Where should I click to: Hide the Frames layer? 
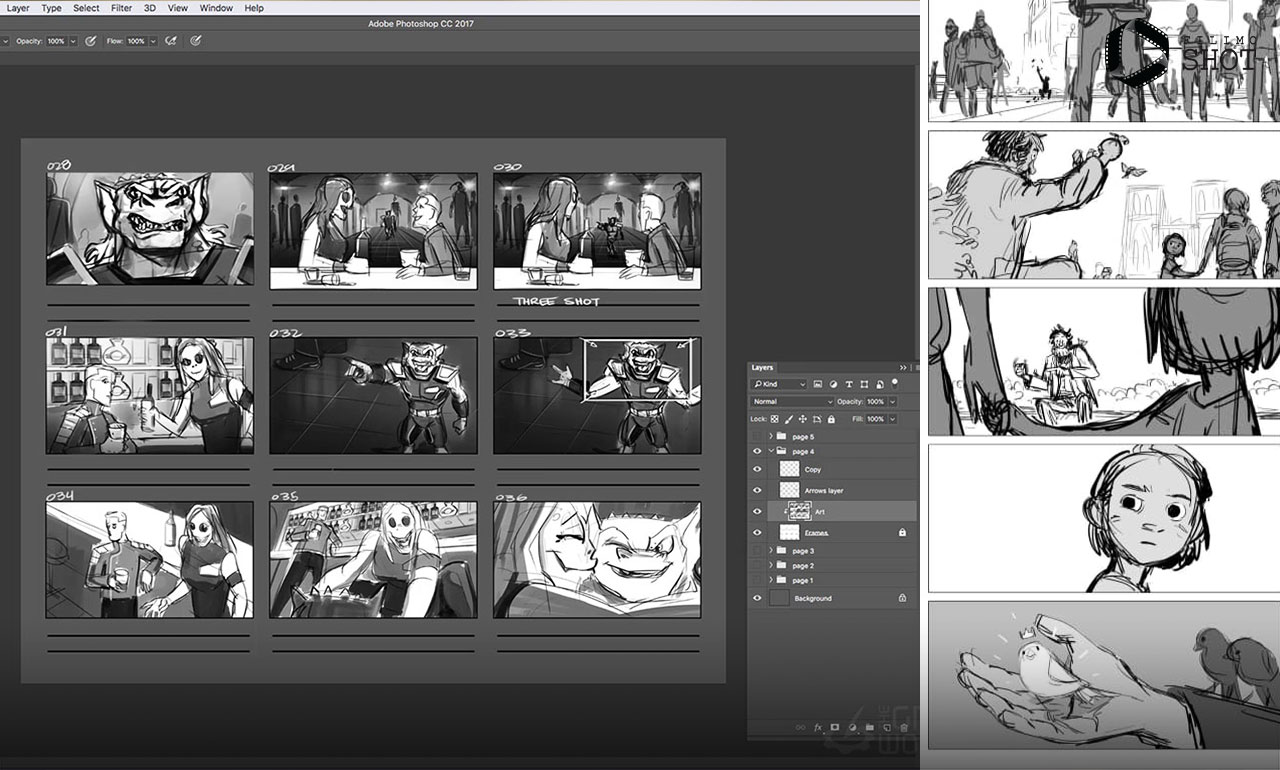[x=757, y=532]
